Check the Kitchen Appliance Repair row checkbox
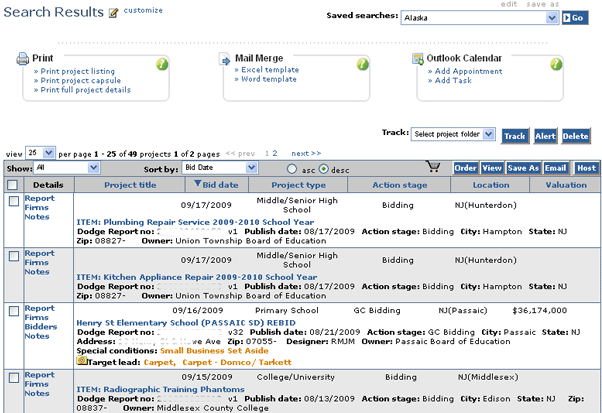 pyautogui.click(x=14, y=256)
